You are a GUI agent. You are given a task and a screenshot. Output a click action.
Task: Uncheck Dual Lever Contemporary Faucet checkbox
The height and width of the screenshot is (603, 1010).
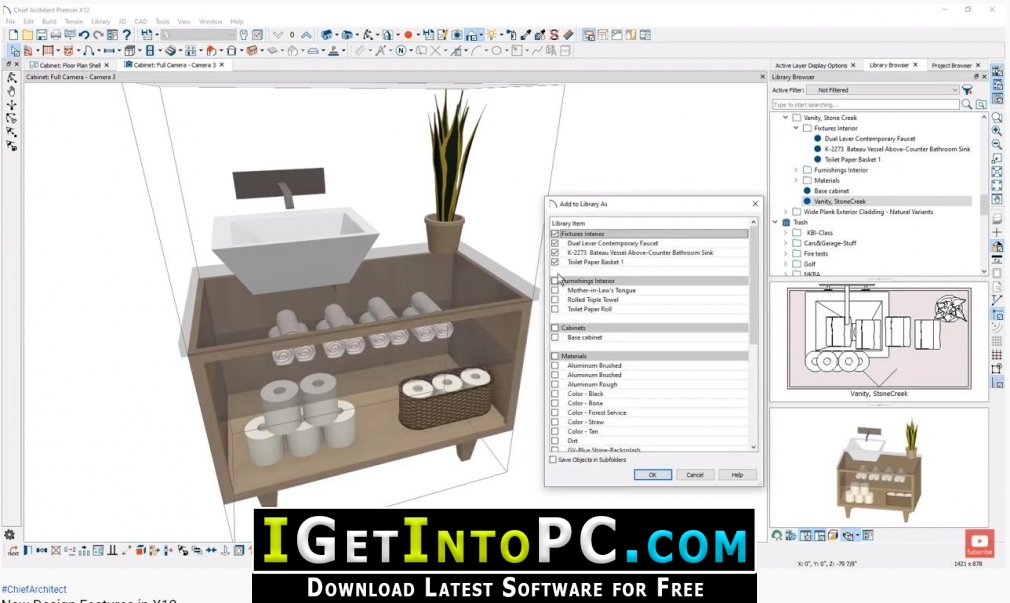click(555, 244)
